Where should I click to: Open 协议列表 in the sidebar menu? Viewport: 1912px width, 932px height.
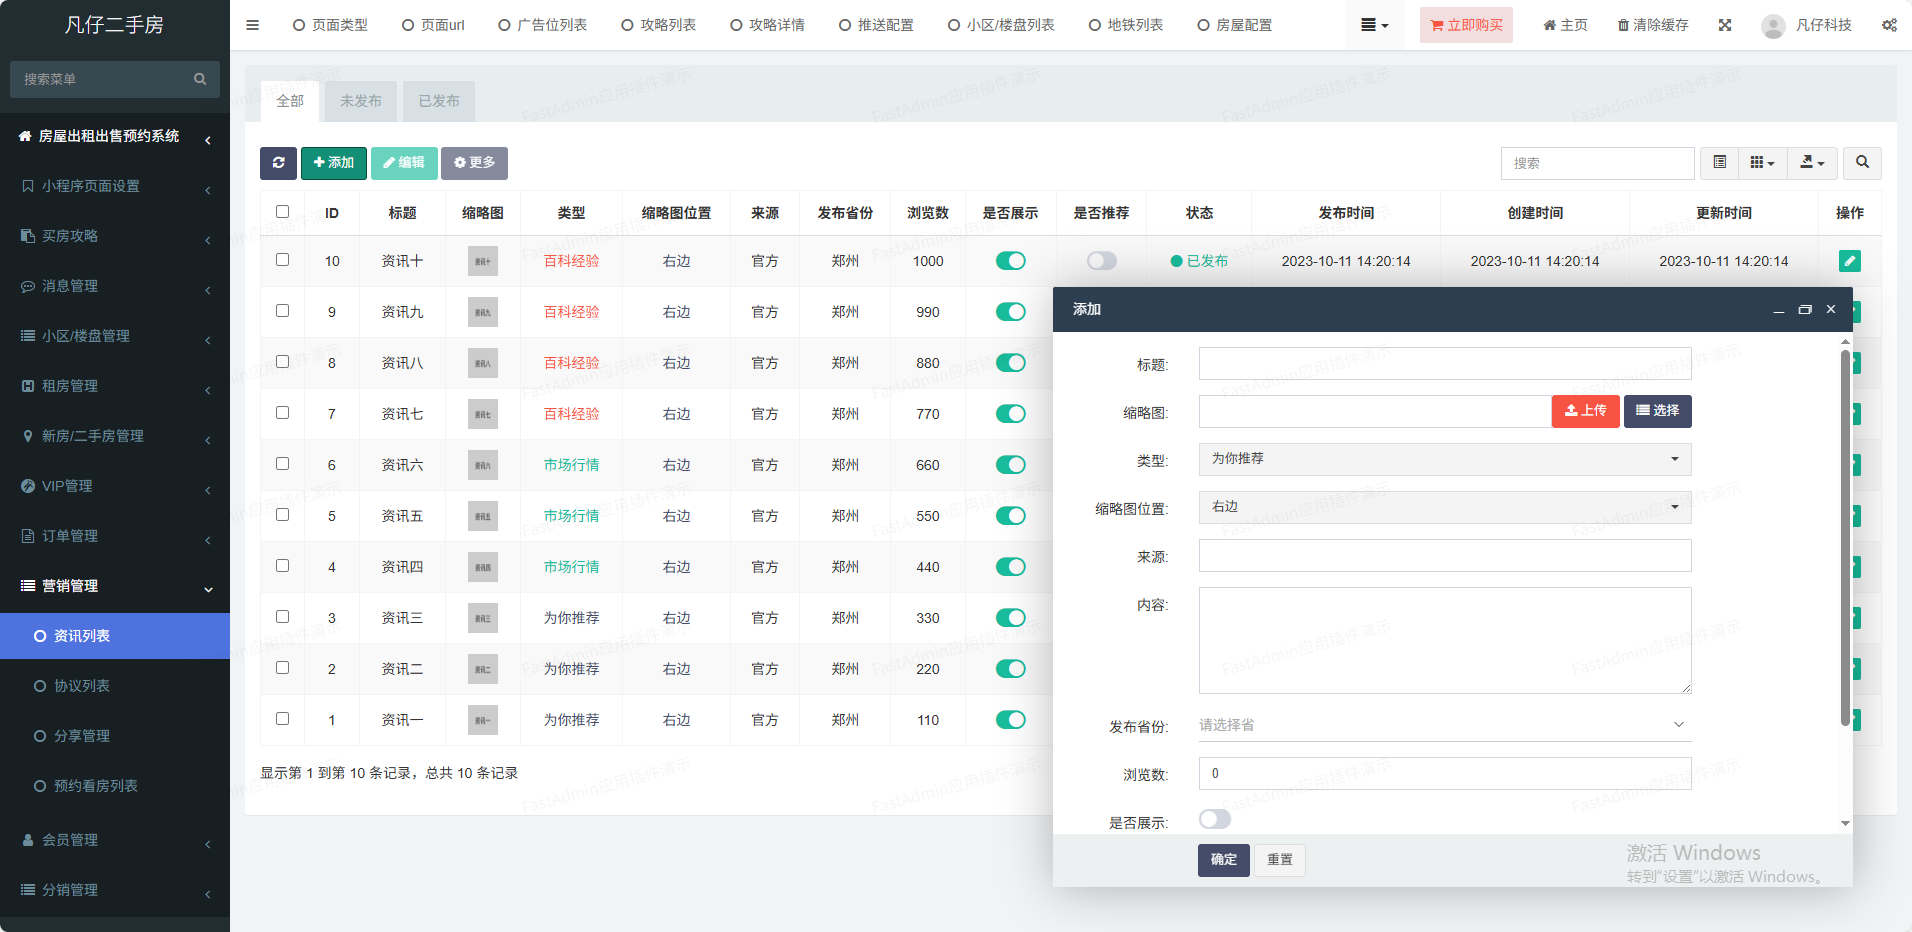coord(82,686)
